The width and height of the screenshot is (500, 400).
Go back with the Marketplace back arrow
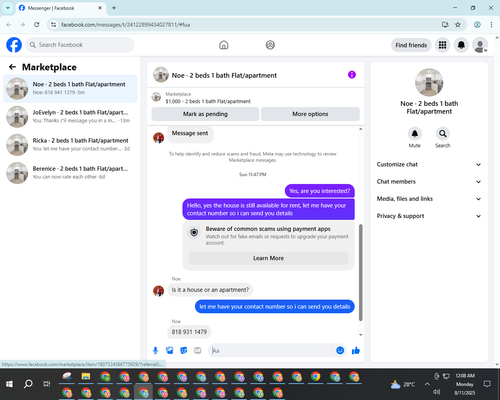tap(12, 67)
